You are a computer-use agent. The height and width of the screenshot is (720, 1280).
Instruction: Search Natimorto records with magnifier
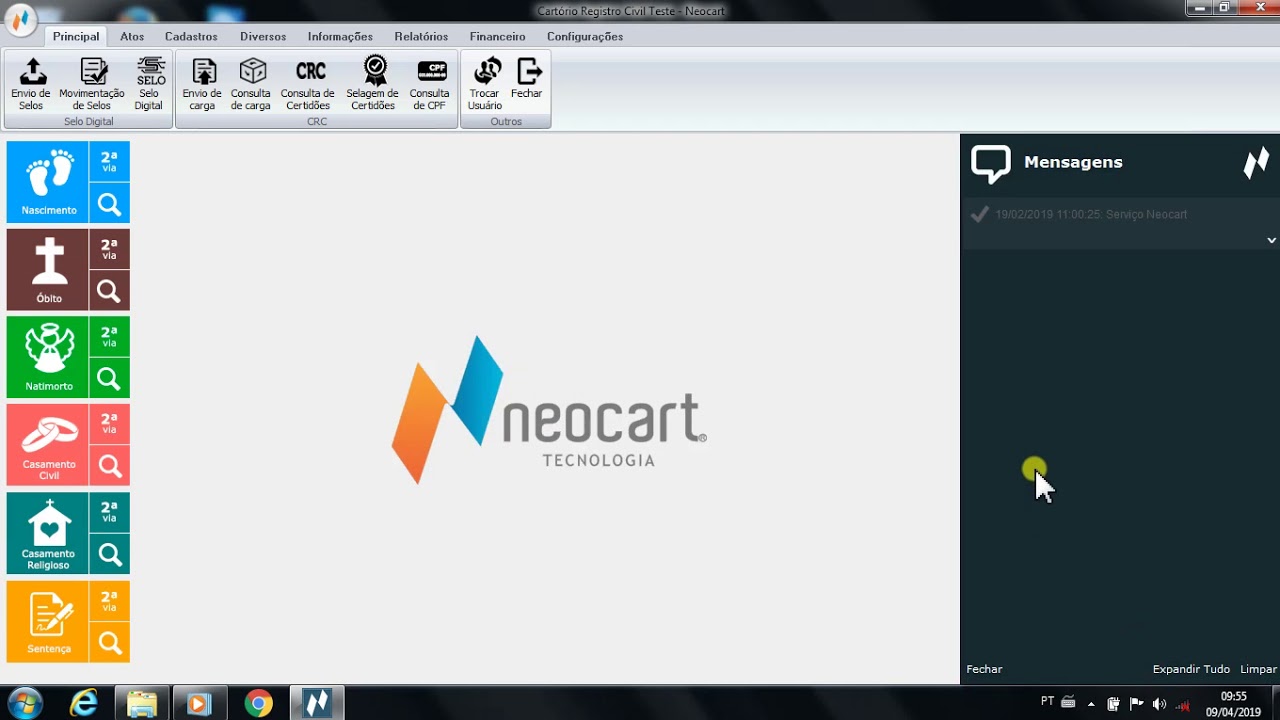pos(110,378)
